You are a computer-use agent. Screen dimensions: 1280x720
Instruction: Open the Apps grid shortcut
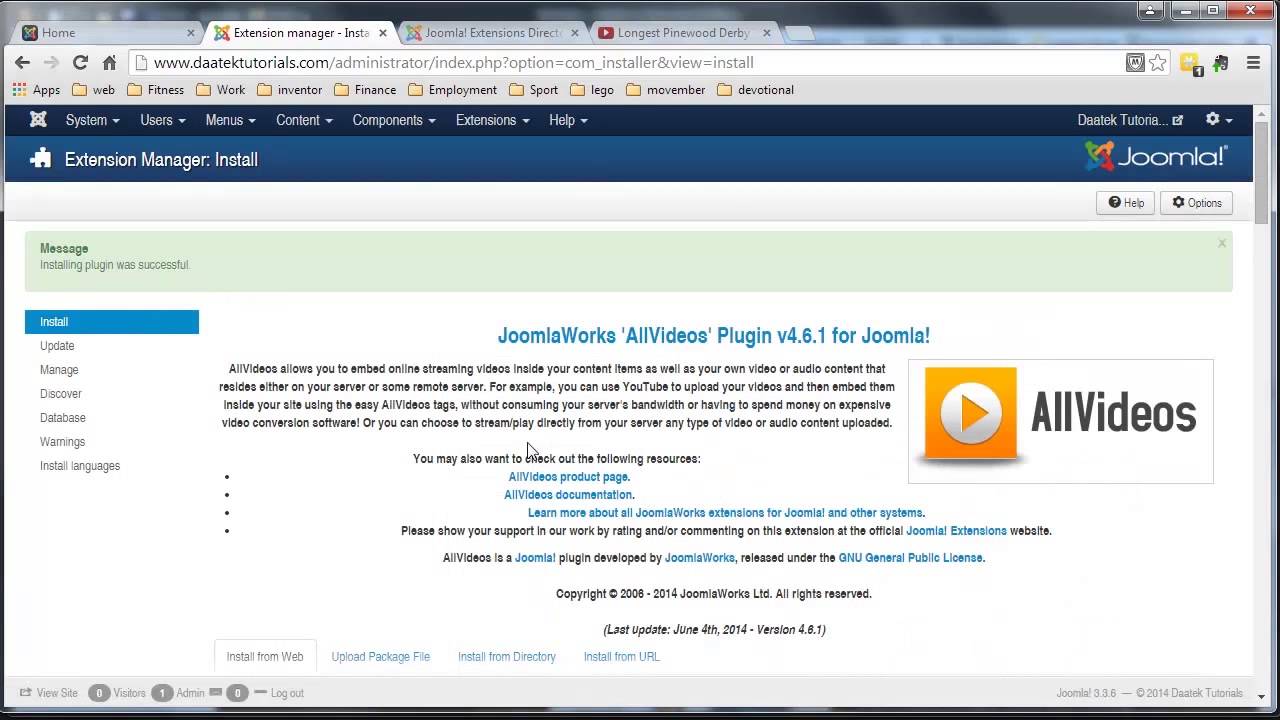tap(36, 90)
